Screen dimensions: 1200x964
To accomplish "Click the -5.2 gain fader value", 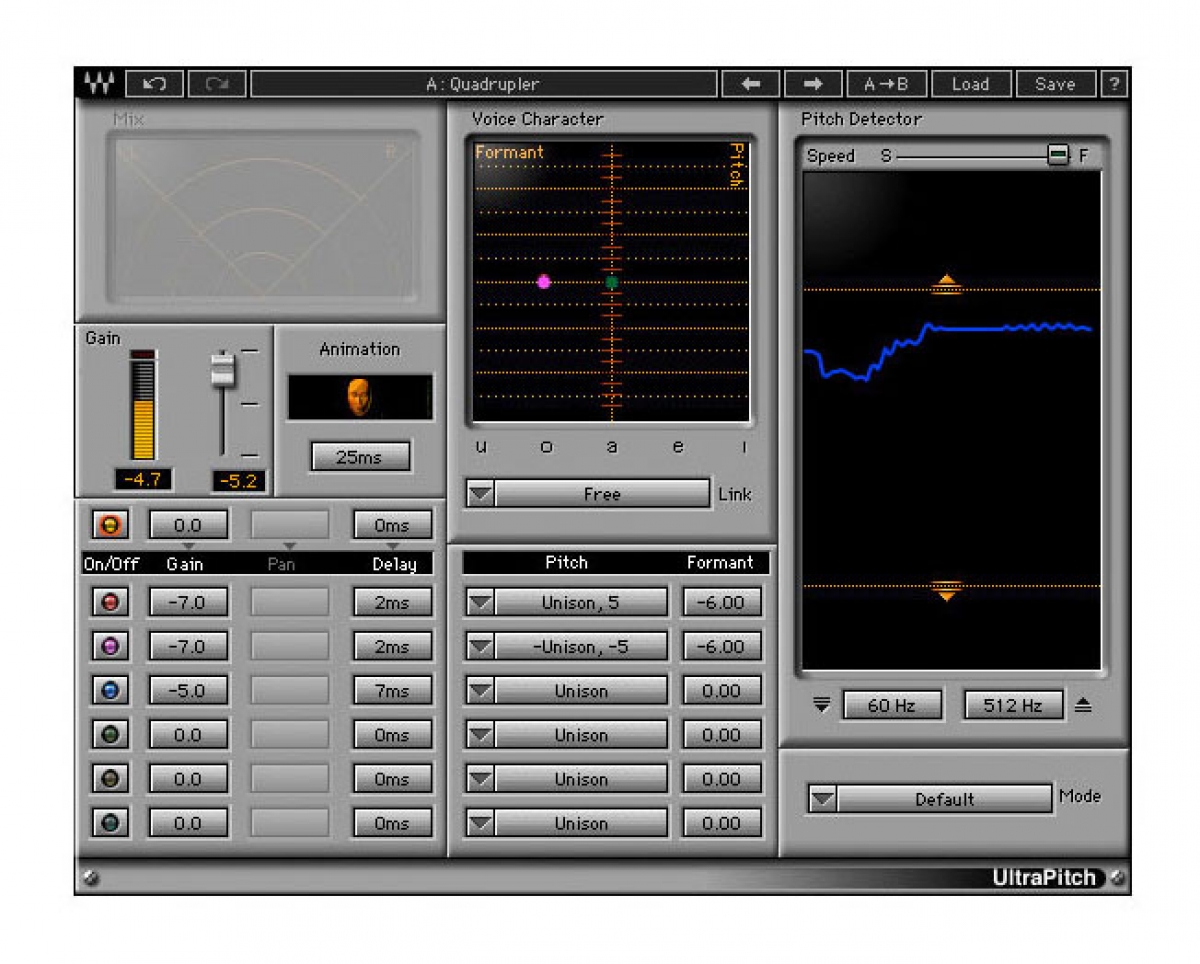I will (238, 481).
